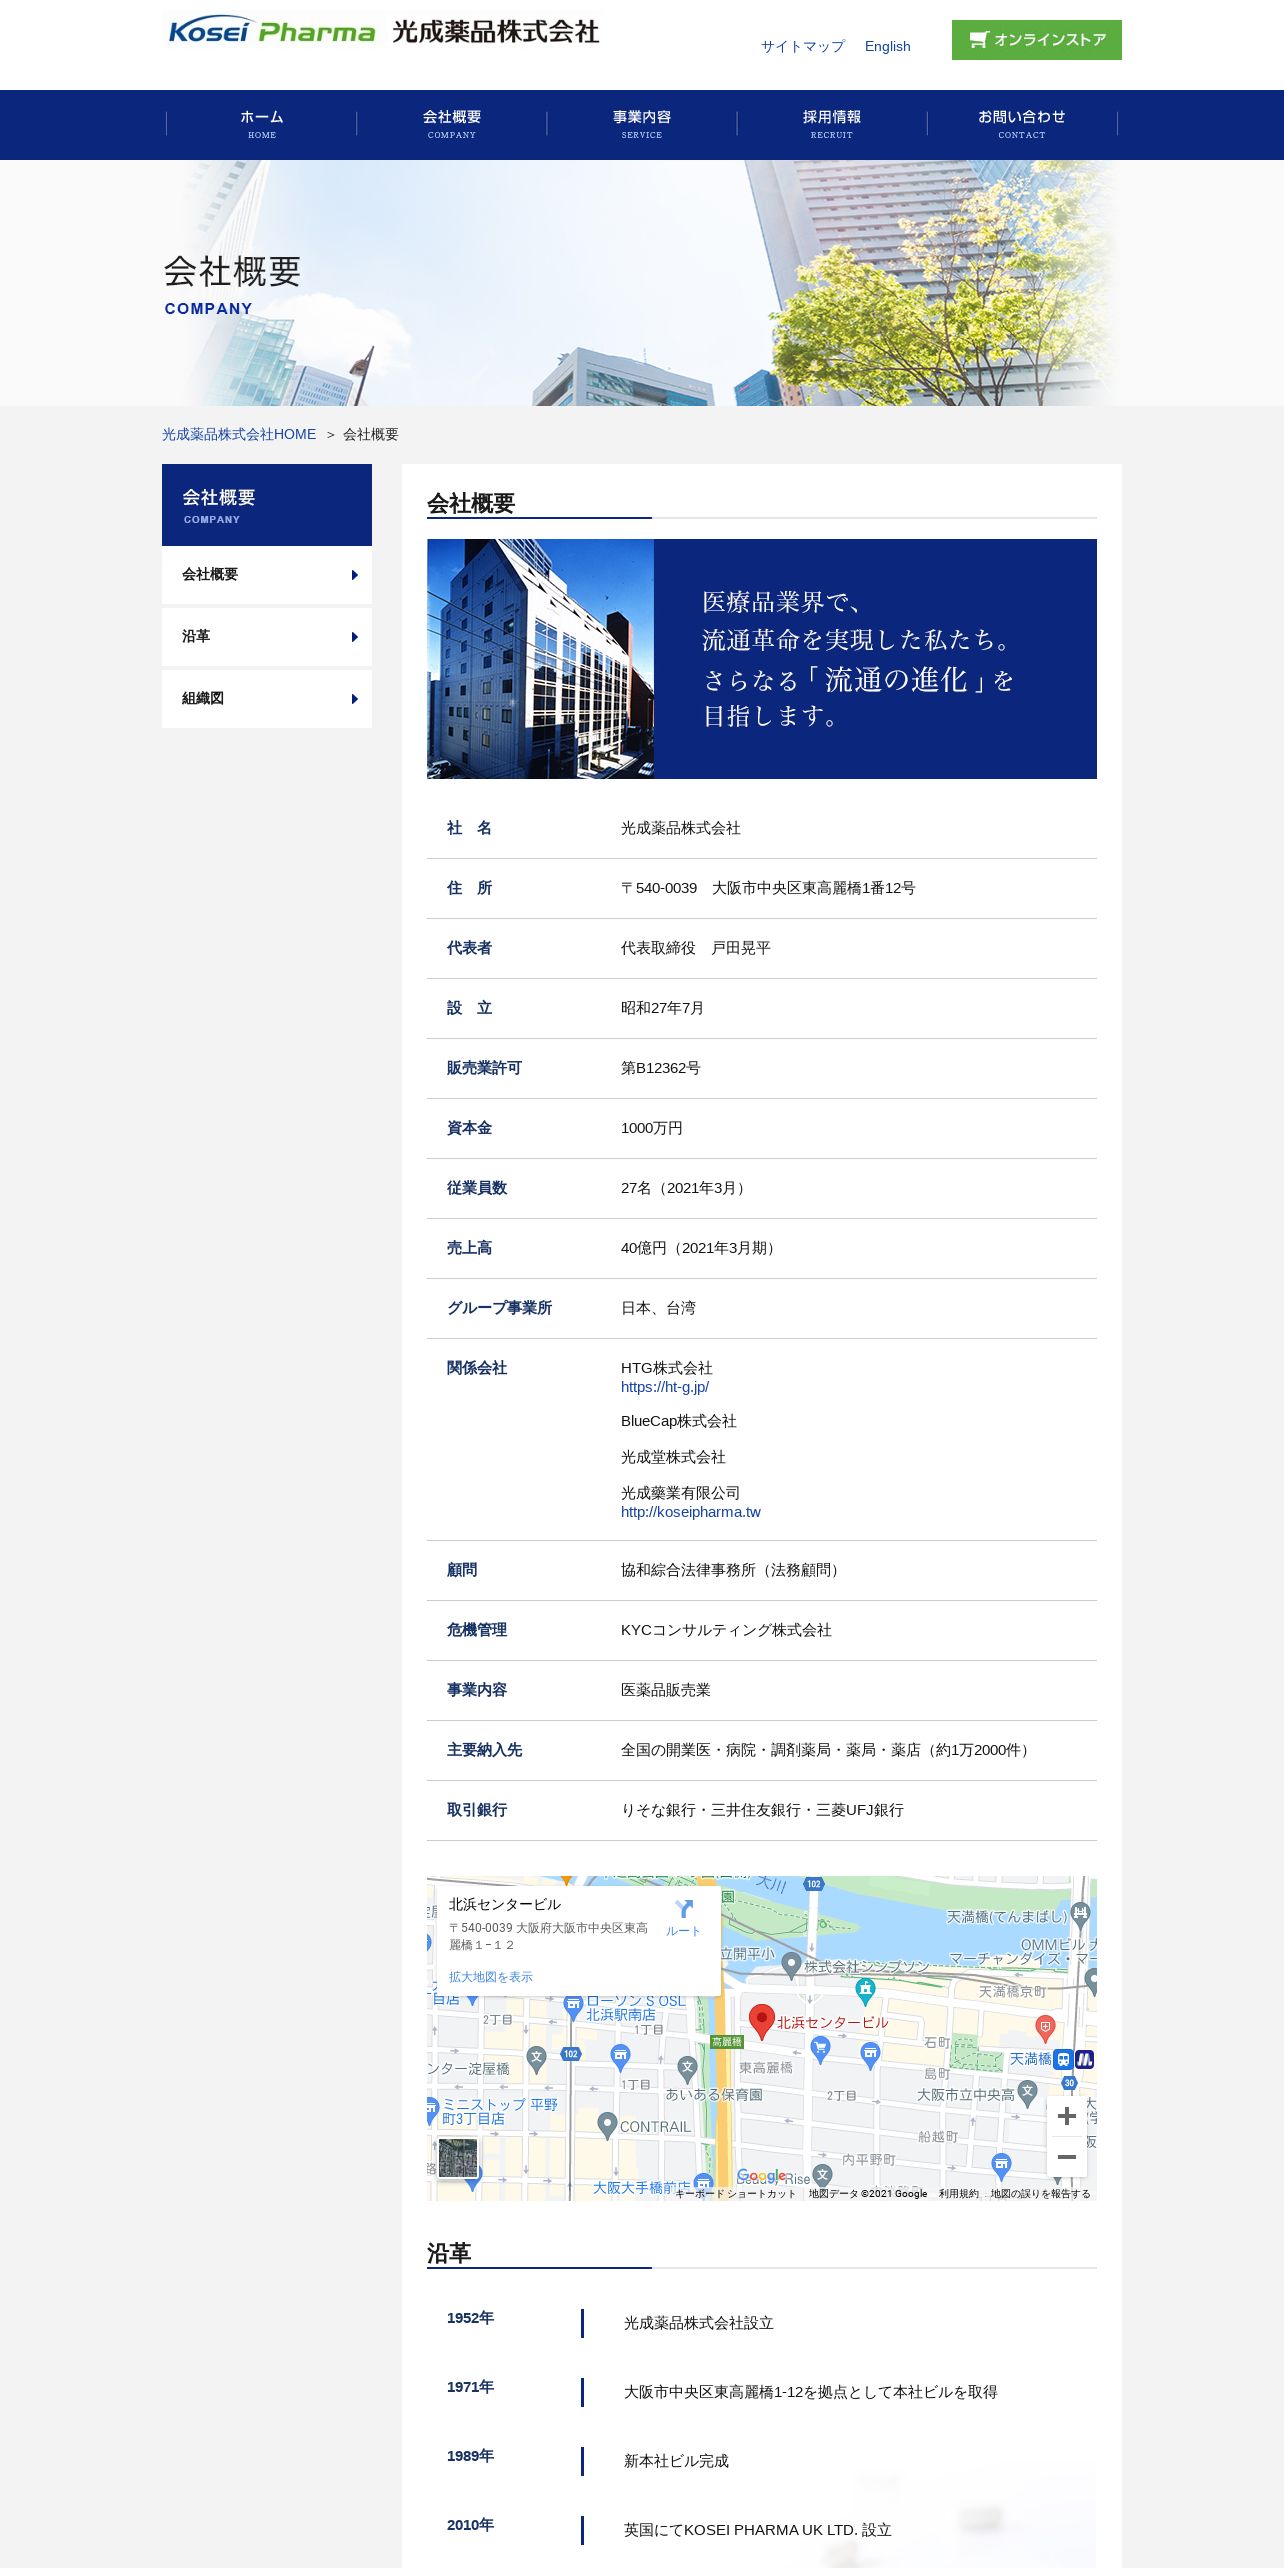Viewport: 1284px width, 2568px height.
Task: Click the 1952年 timeline entry
Action: pos(470,2318)
